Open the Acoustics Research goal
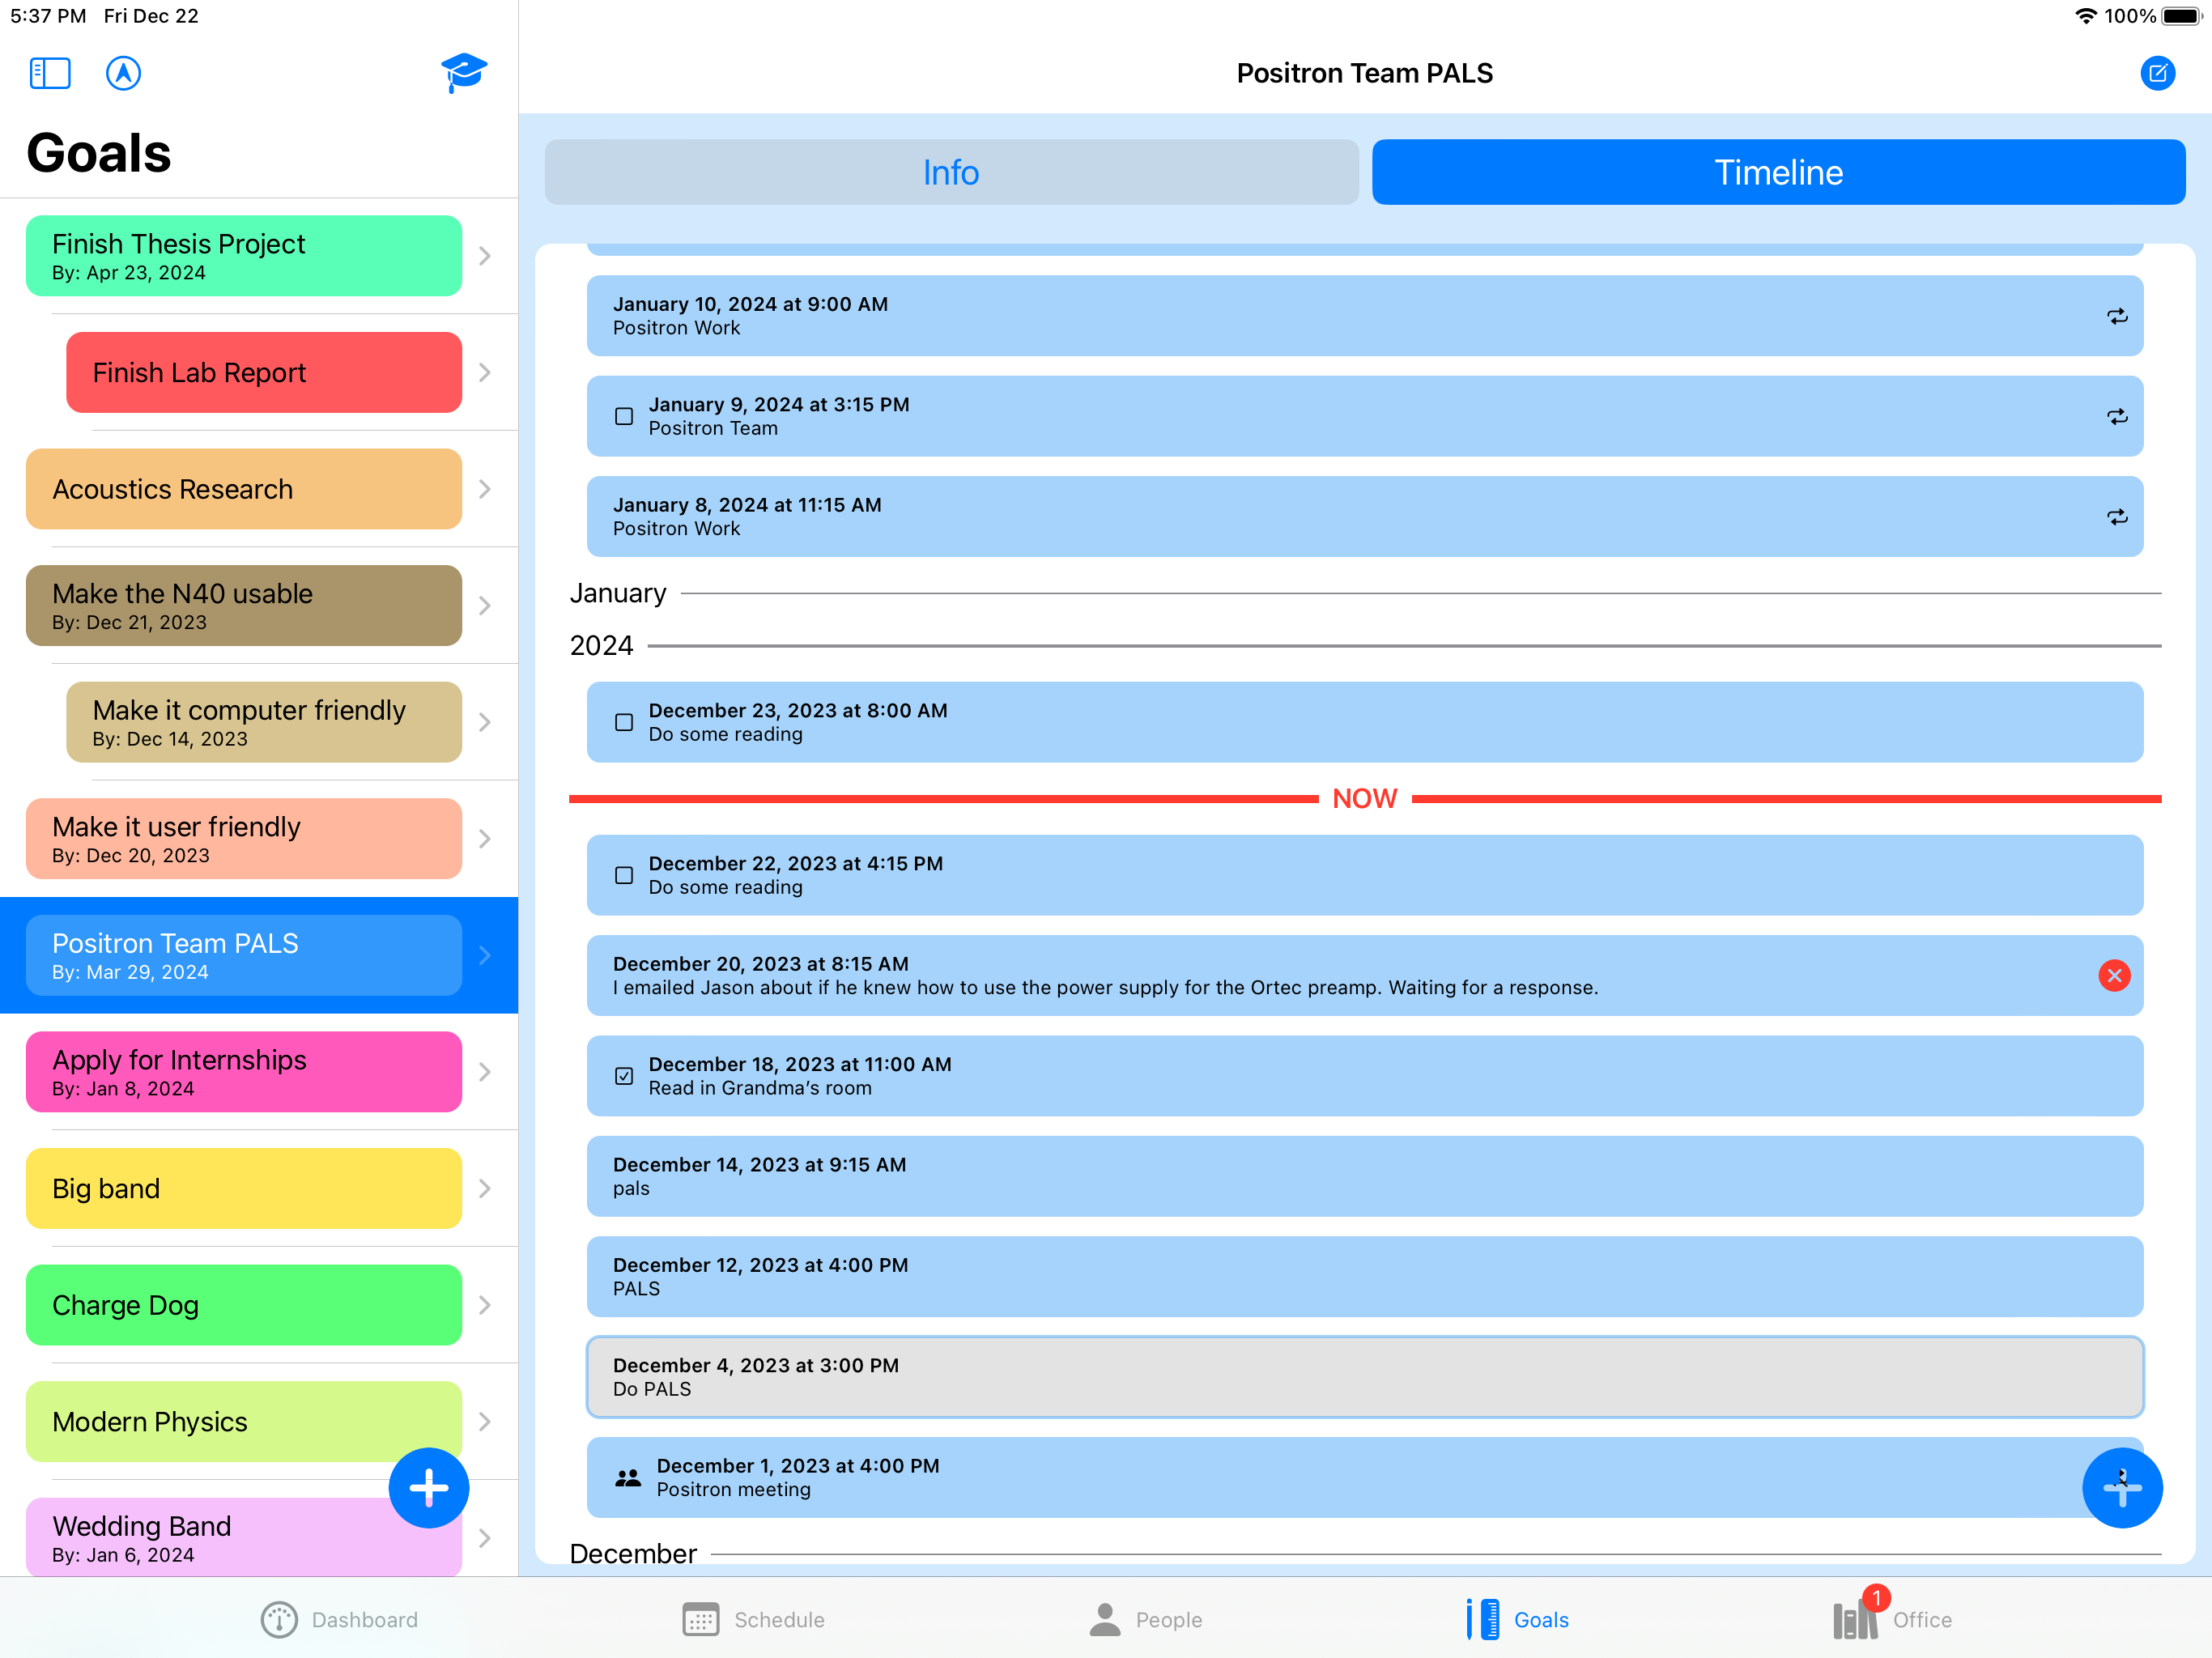 coord(244,489)
